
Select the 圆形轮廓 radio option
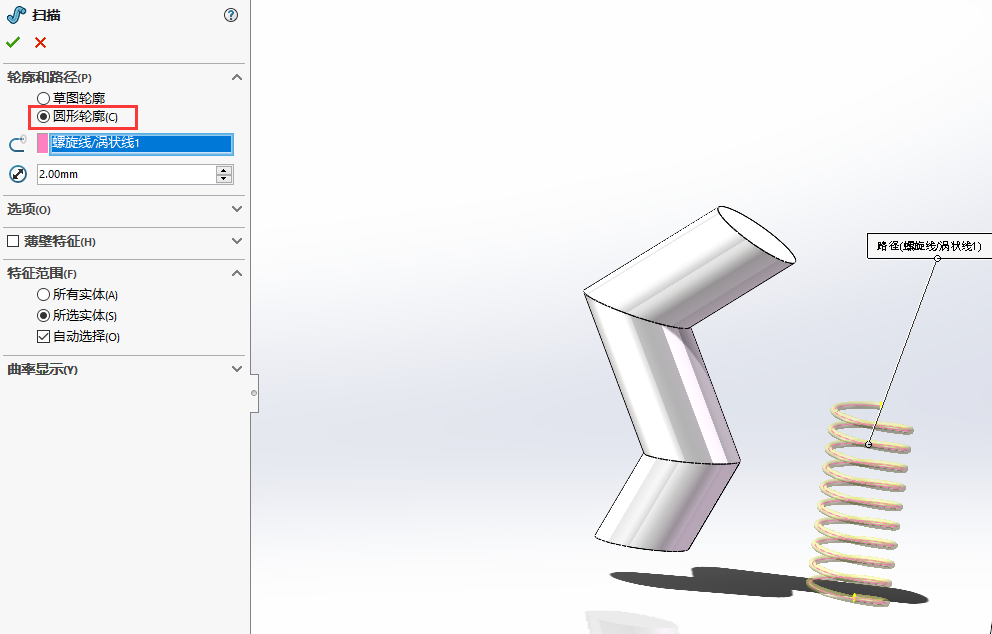click(x=43, y=116)
